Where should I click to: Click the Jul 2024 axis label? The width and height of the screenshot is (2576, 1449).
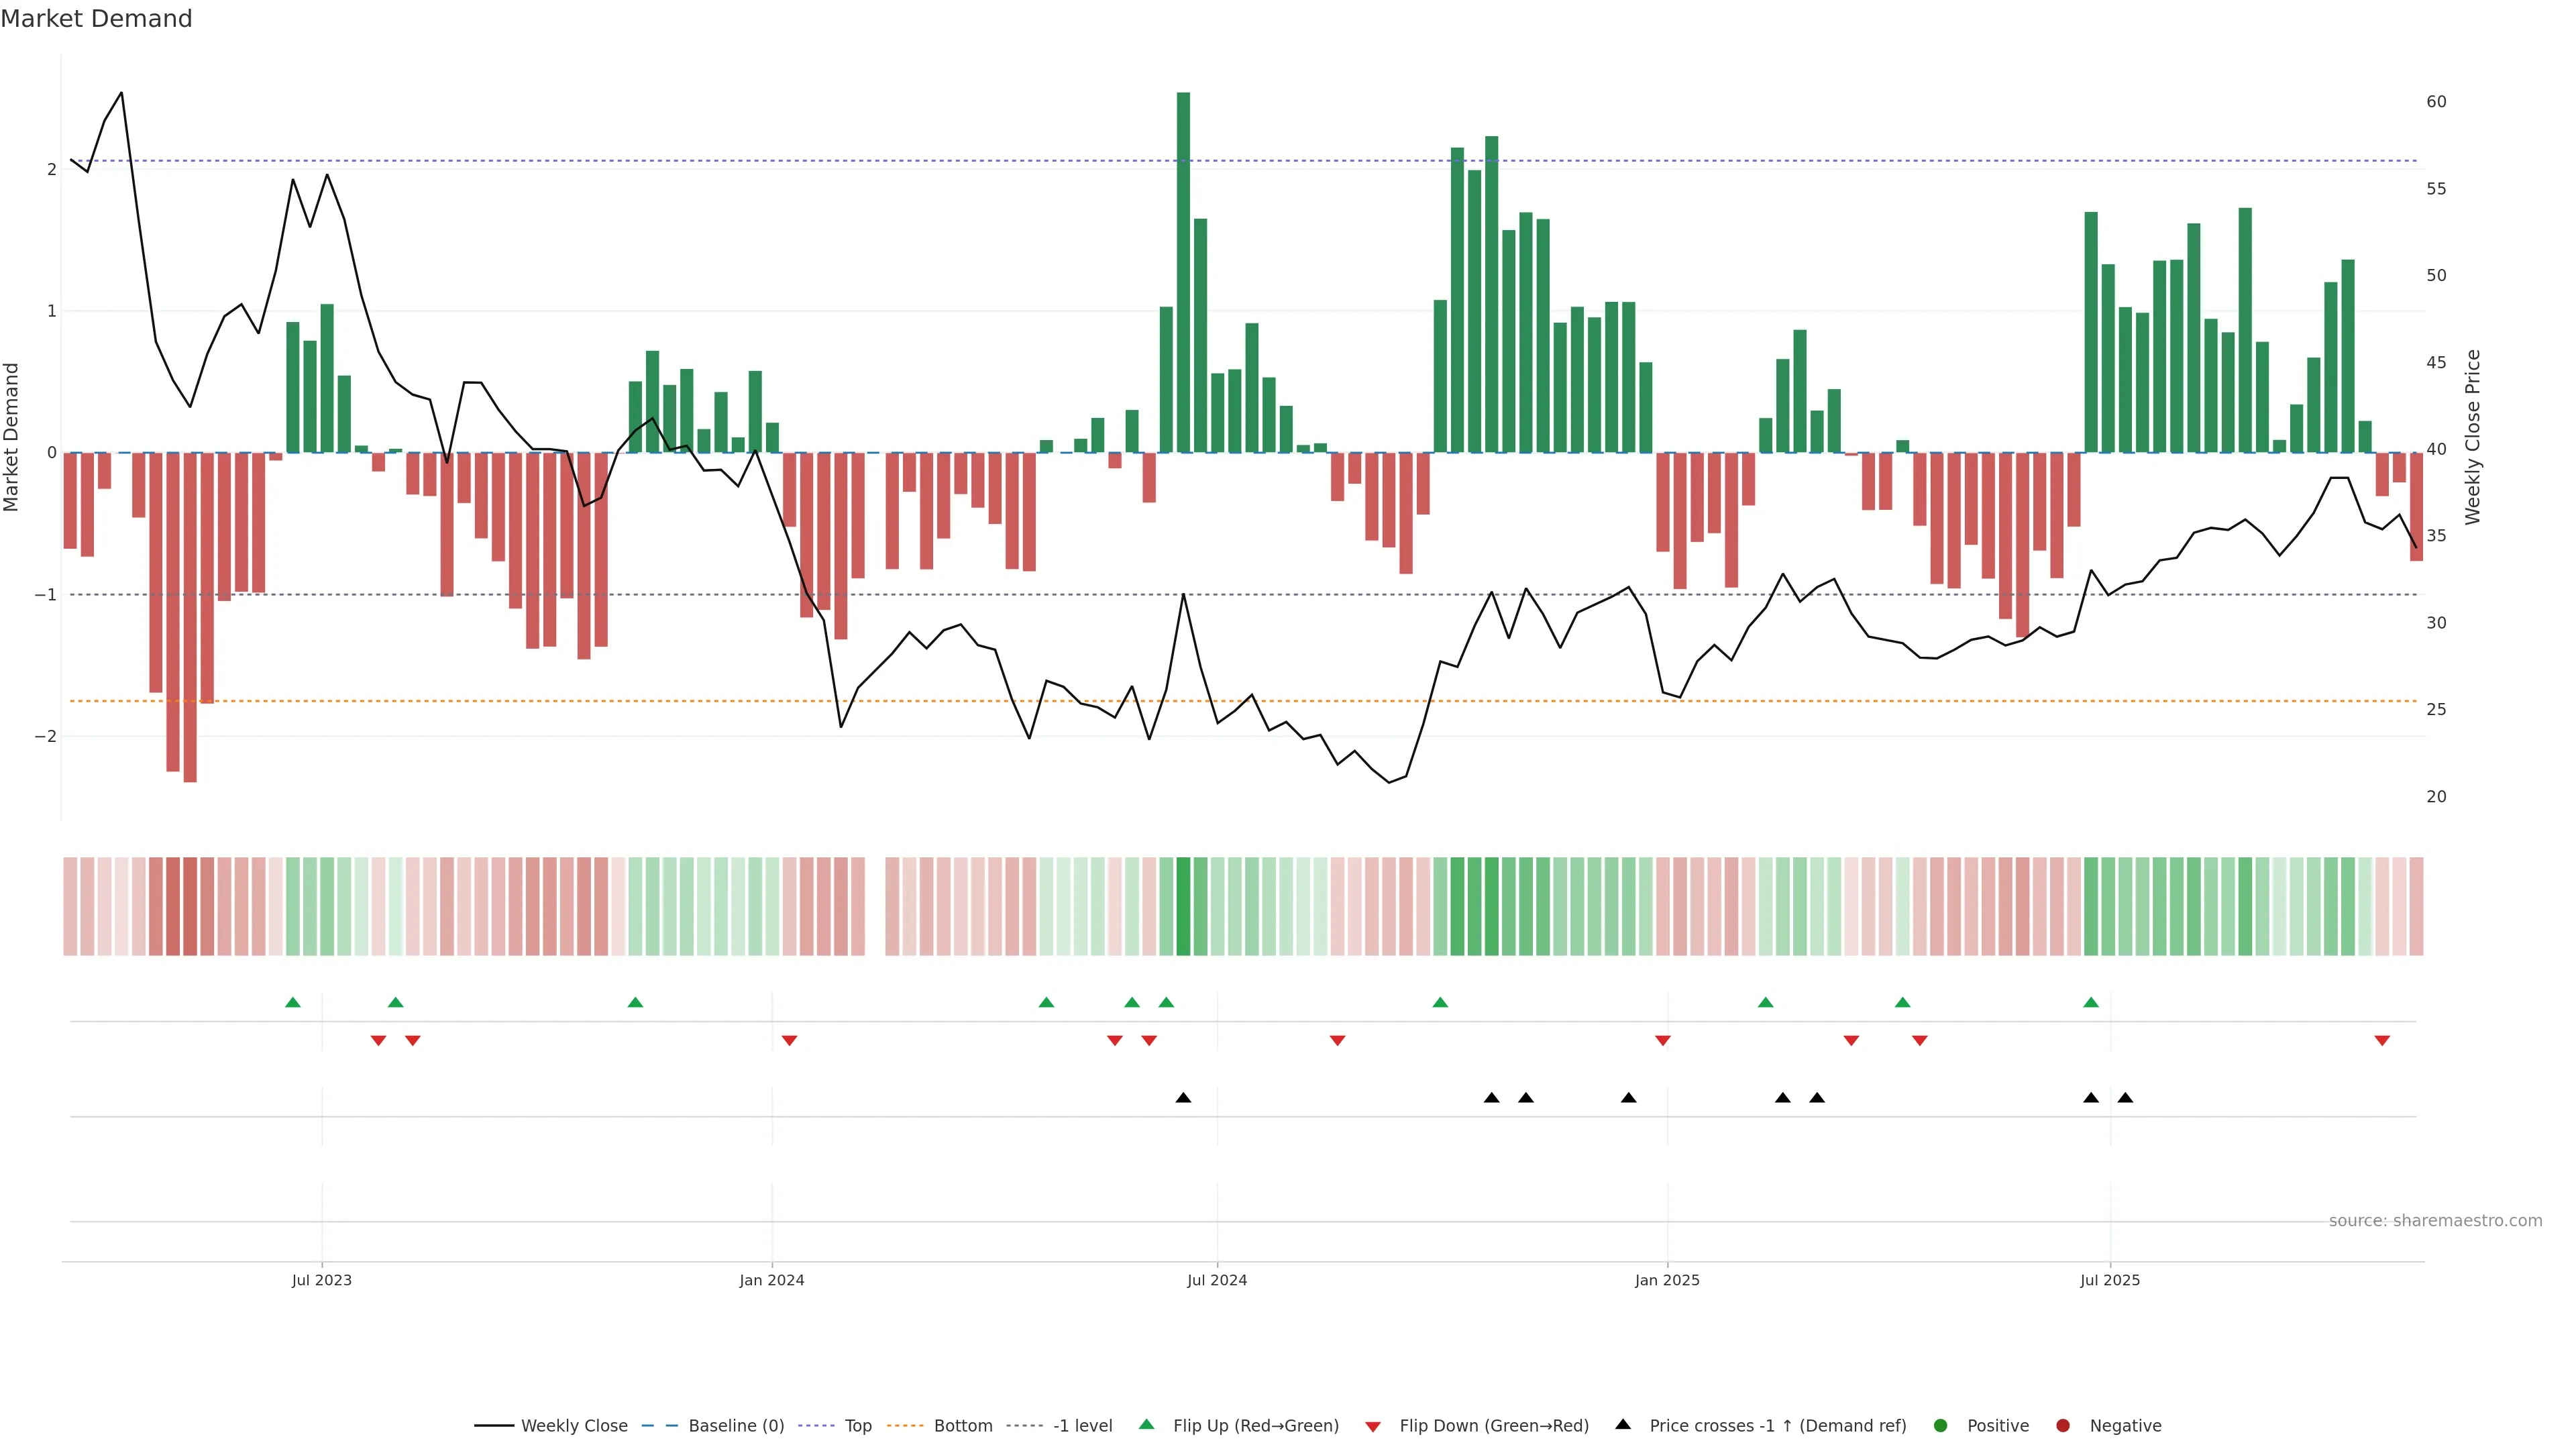coord(1217,1280)
